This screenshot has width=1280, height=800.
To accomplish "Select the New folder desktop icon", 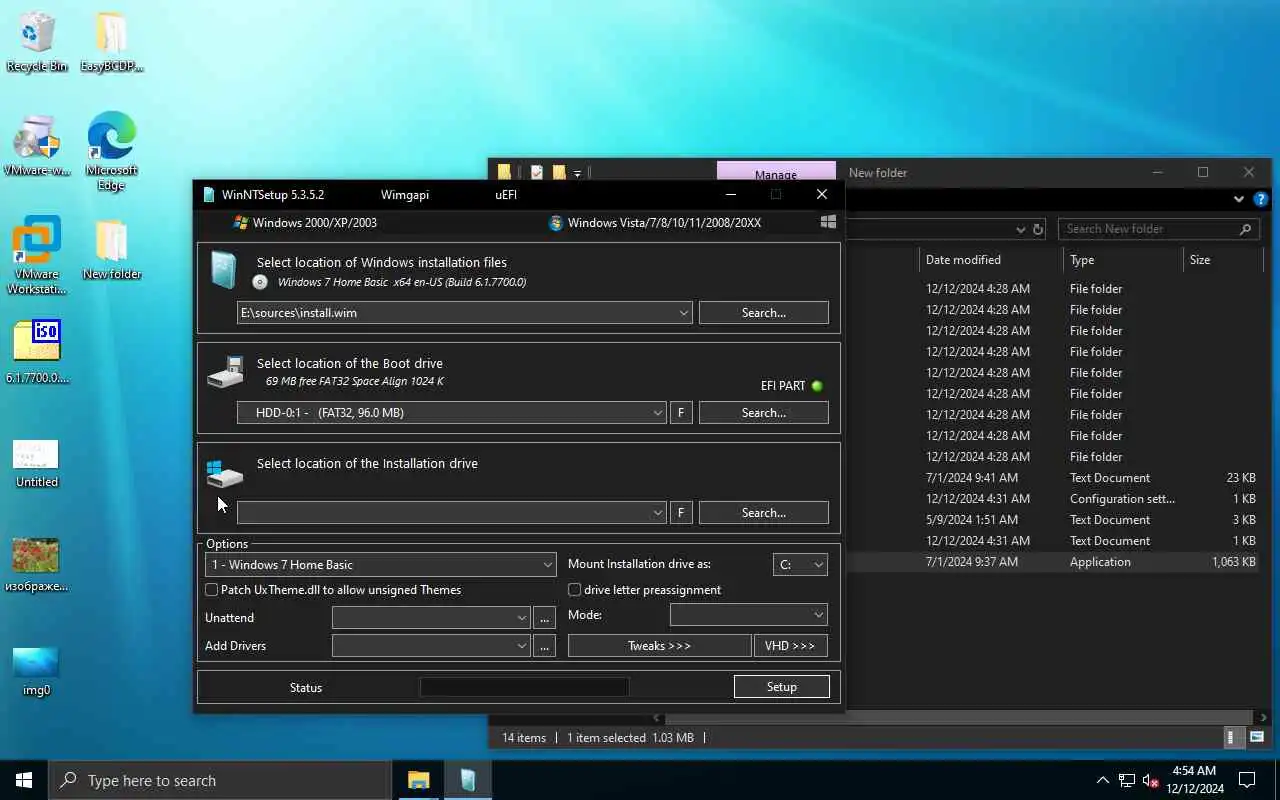I will 111,250.
